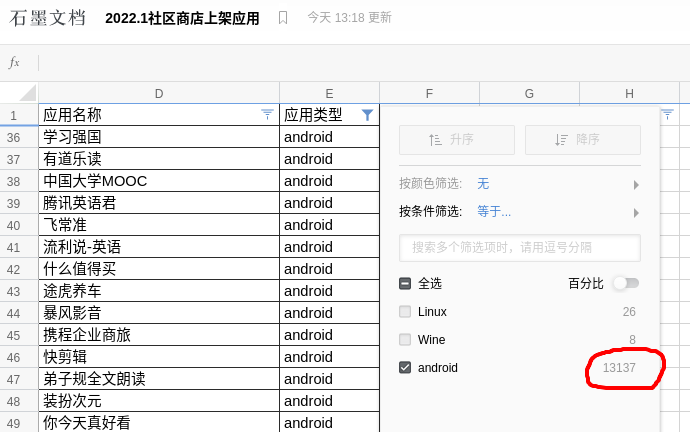Screen dimensions: 690x432
Task: Click the filter search input field
Action: (x=520, y=248)
